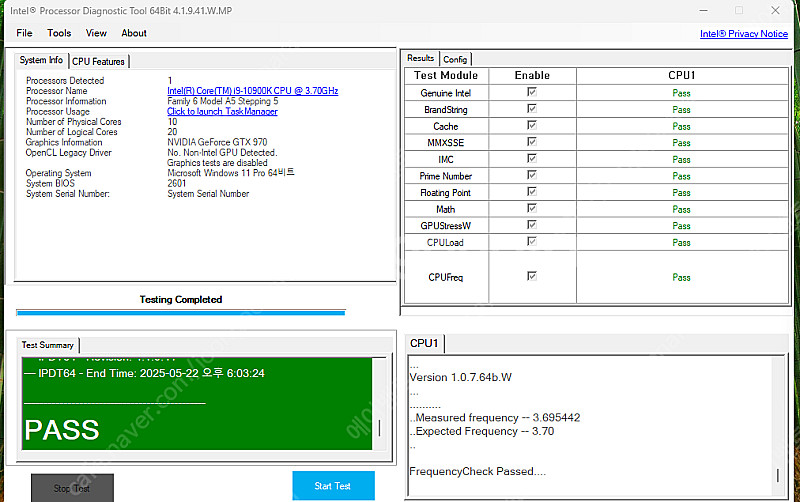Screen dimensions: 800x502
Task: Toggle the BrandString test checkbox
Action: coord(532,108)
